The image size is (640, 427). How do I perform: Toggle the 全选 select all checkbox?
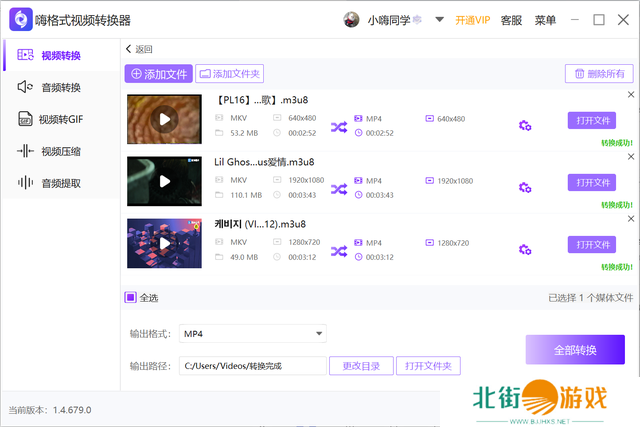(130, 297)
